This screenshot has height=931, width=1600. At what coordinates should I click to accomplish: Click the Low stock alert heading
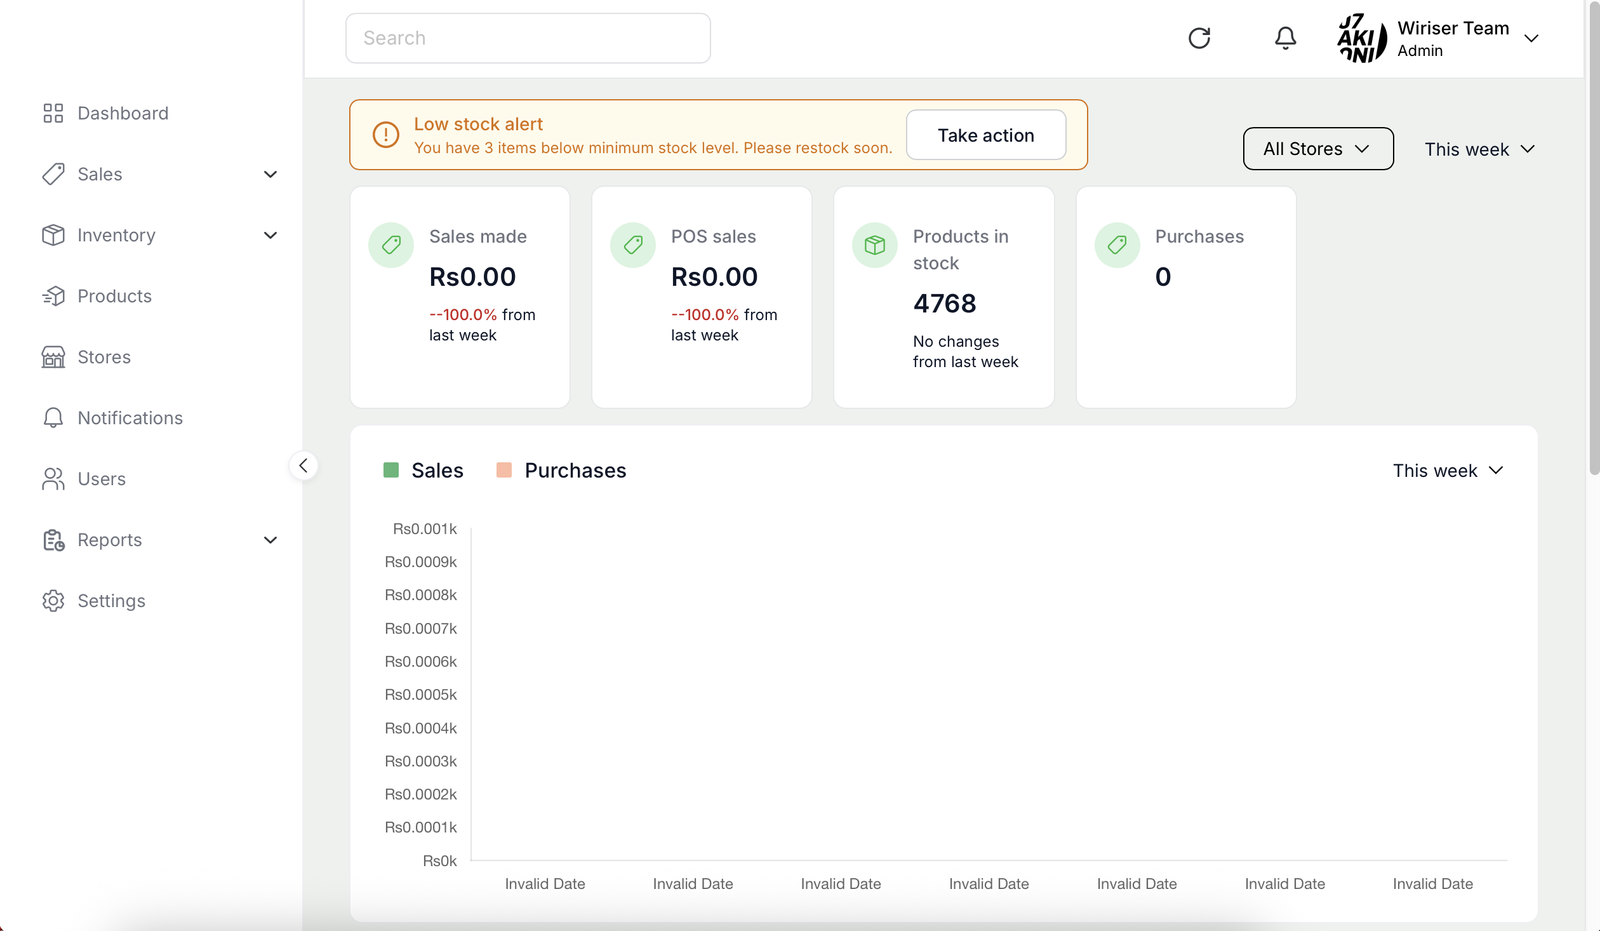(478, 124)
